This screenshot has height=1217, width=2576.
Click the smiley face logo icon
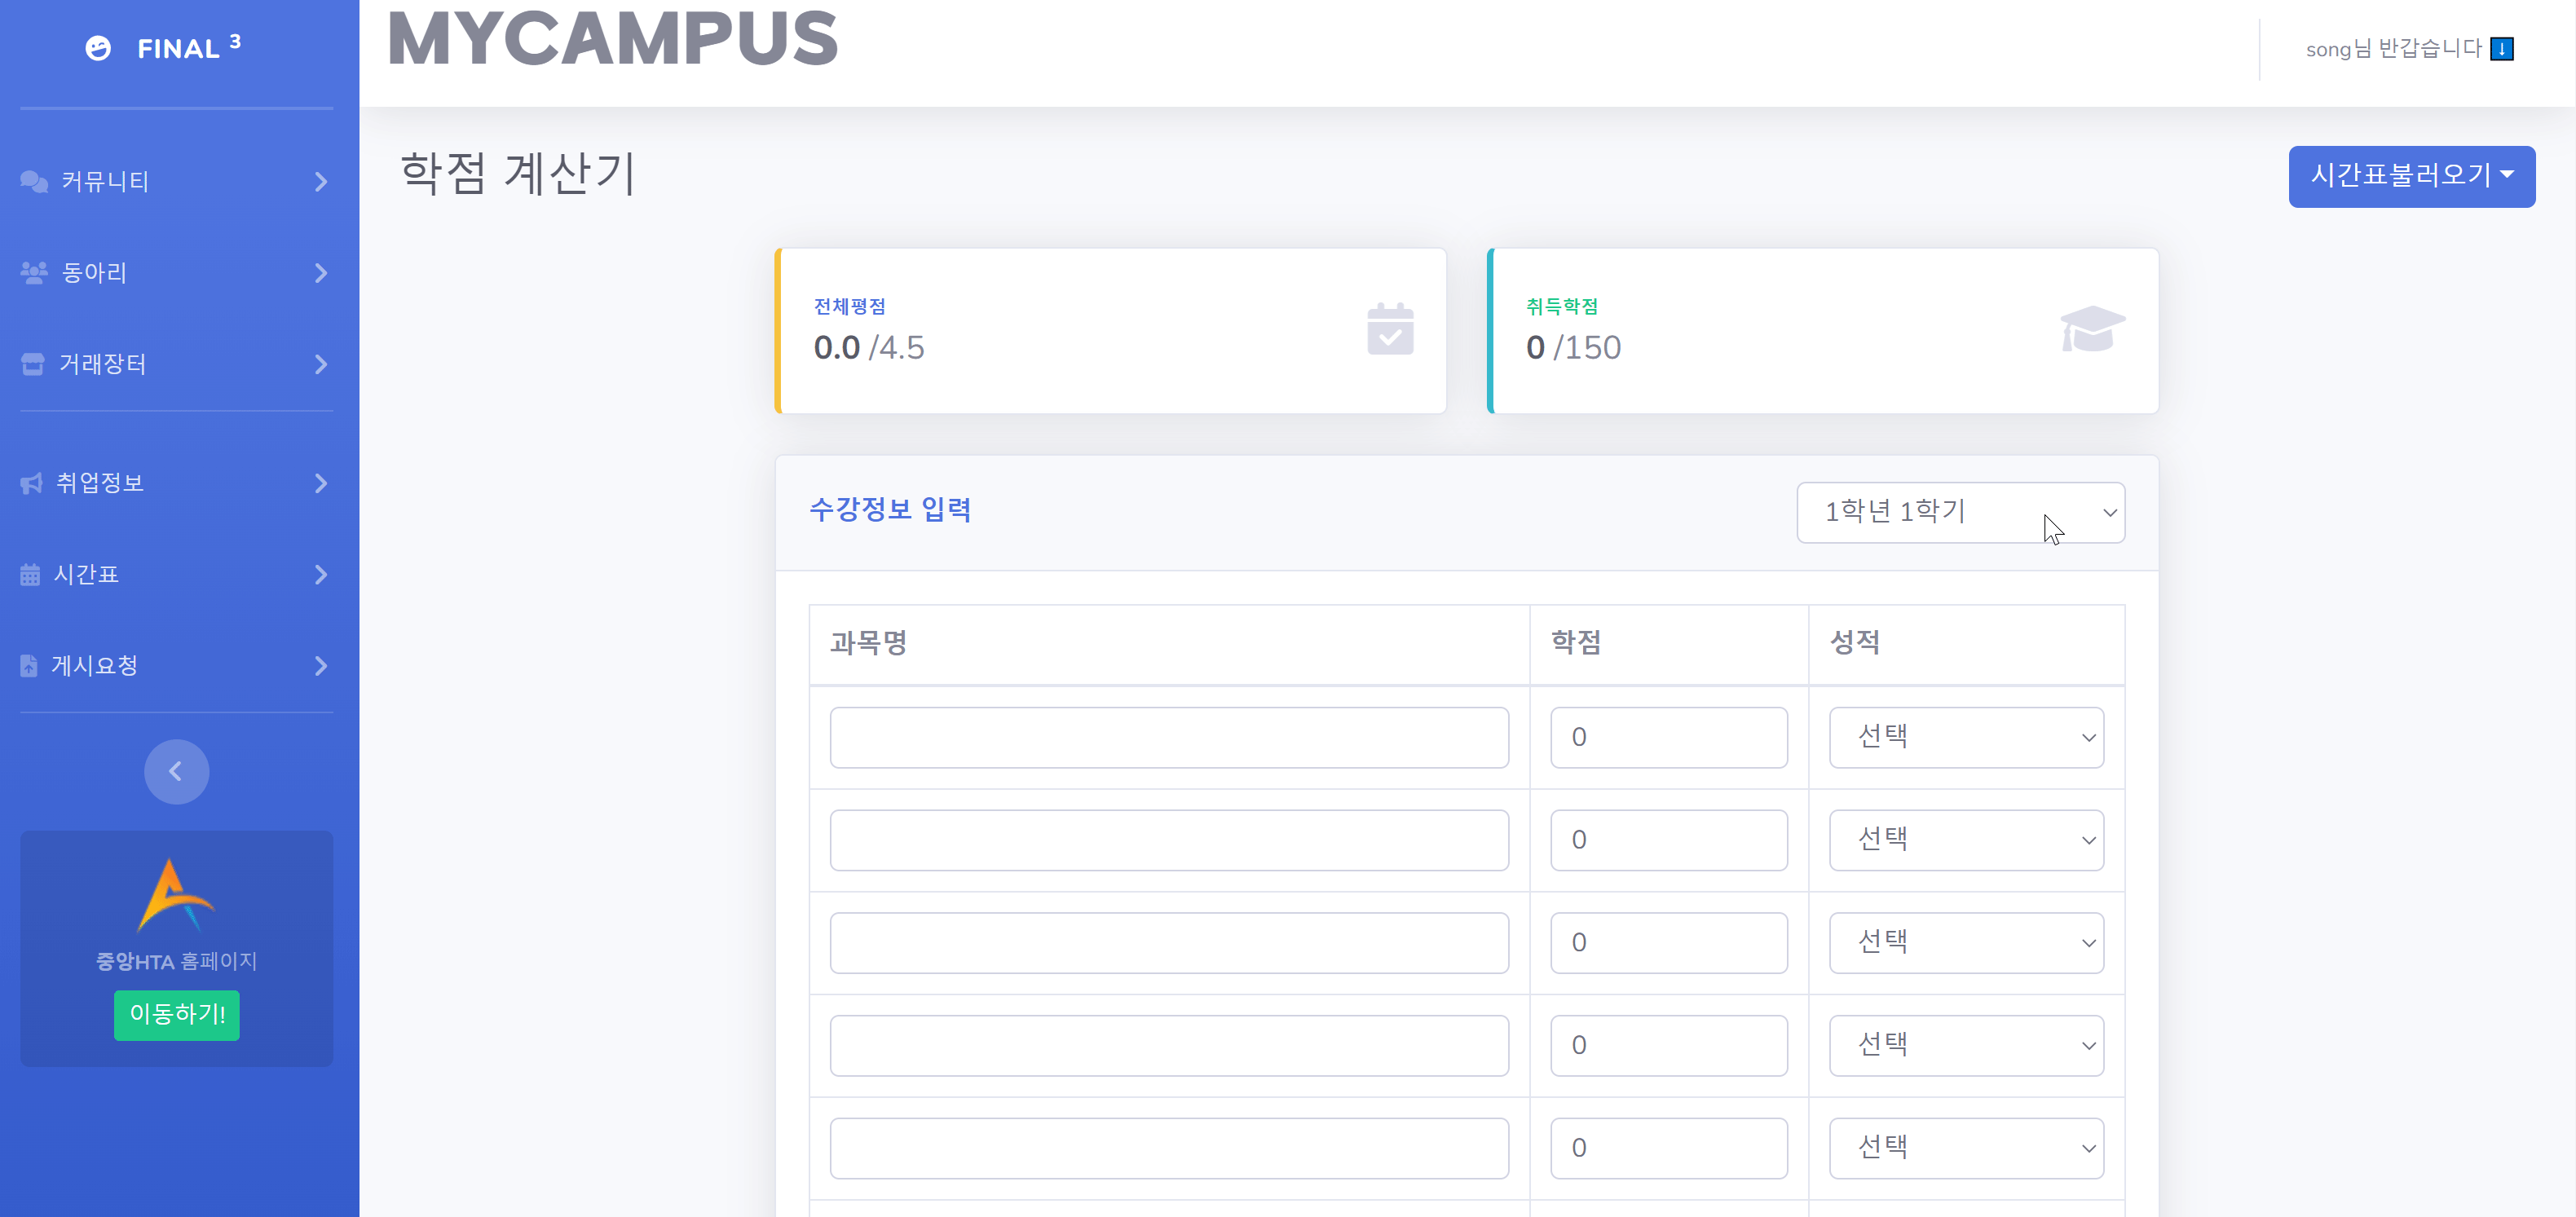click(98, 48)
